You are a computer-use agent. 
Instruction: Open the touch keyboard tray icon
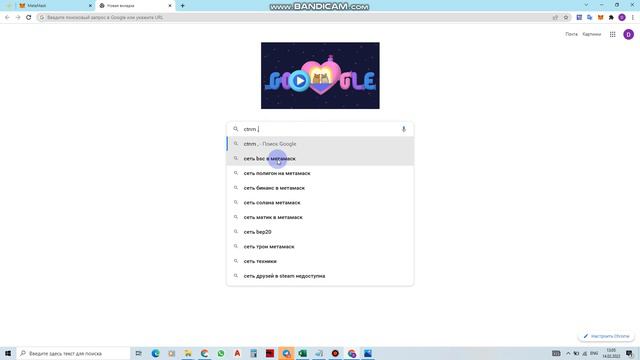click(556, 353)
